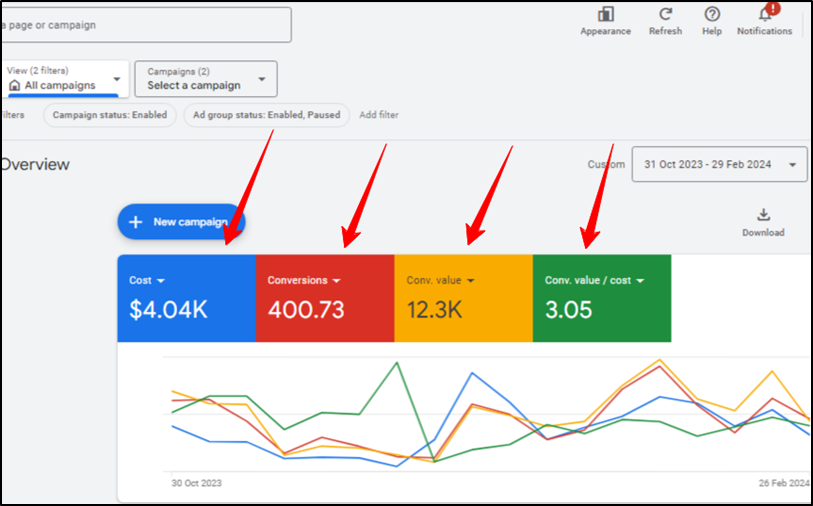Open the Appearance settings icon
Image resolution: width=813 pixels, height=506 pixels.
point(606,15)
